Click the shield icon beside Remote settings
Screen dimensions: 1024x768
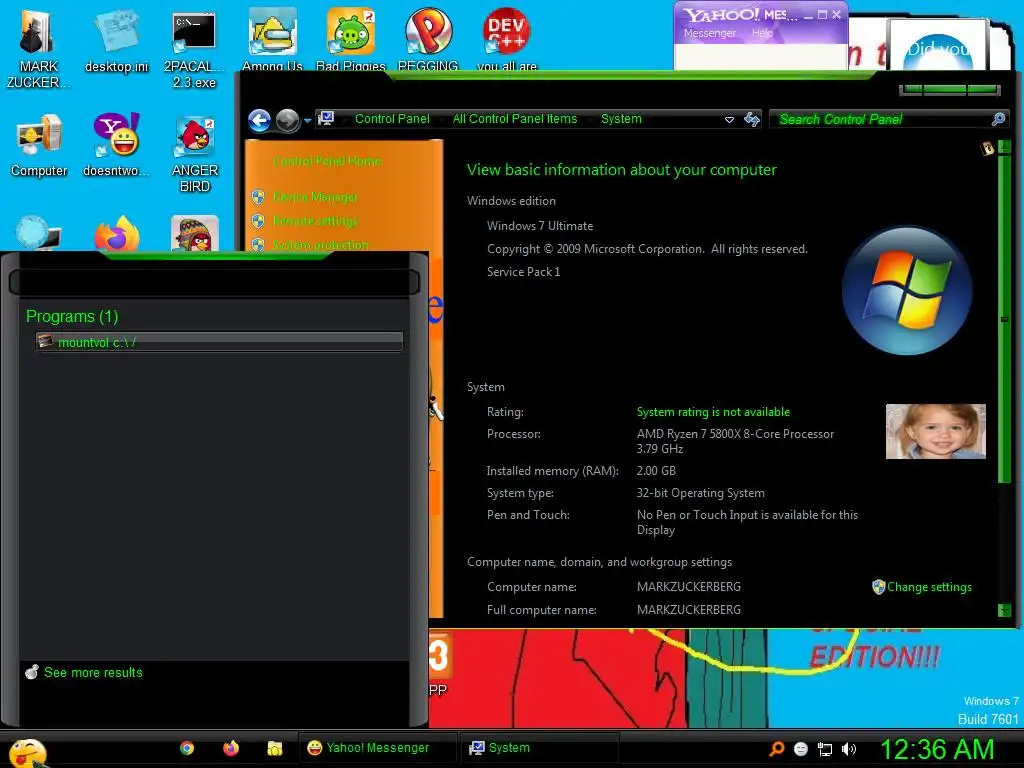click(258, 221)
